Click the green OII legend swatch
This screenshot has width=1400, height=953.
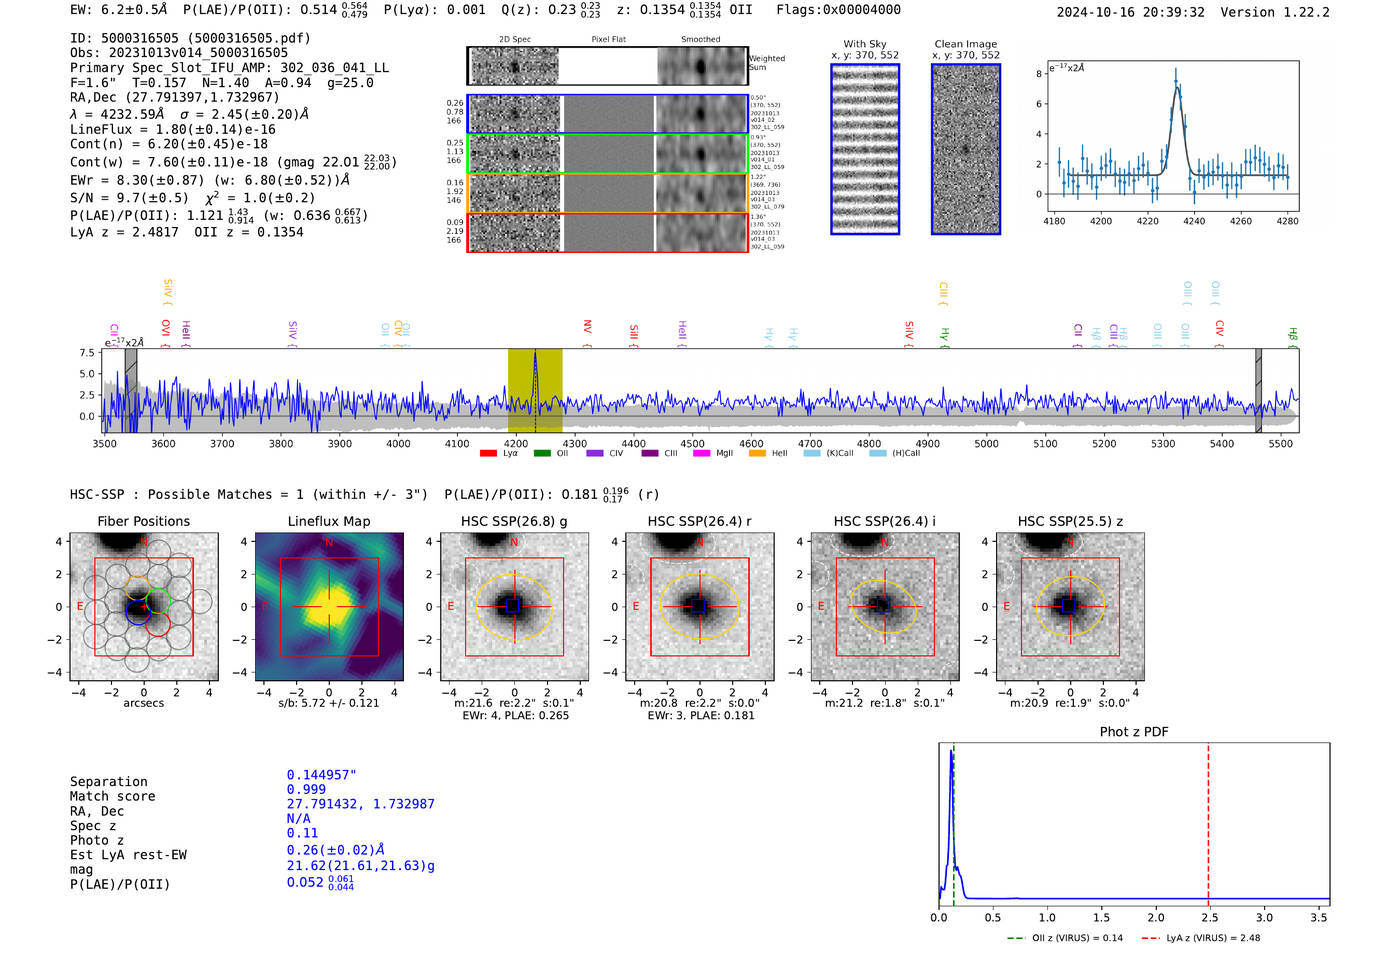coord(542,454)
